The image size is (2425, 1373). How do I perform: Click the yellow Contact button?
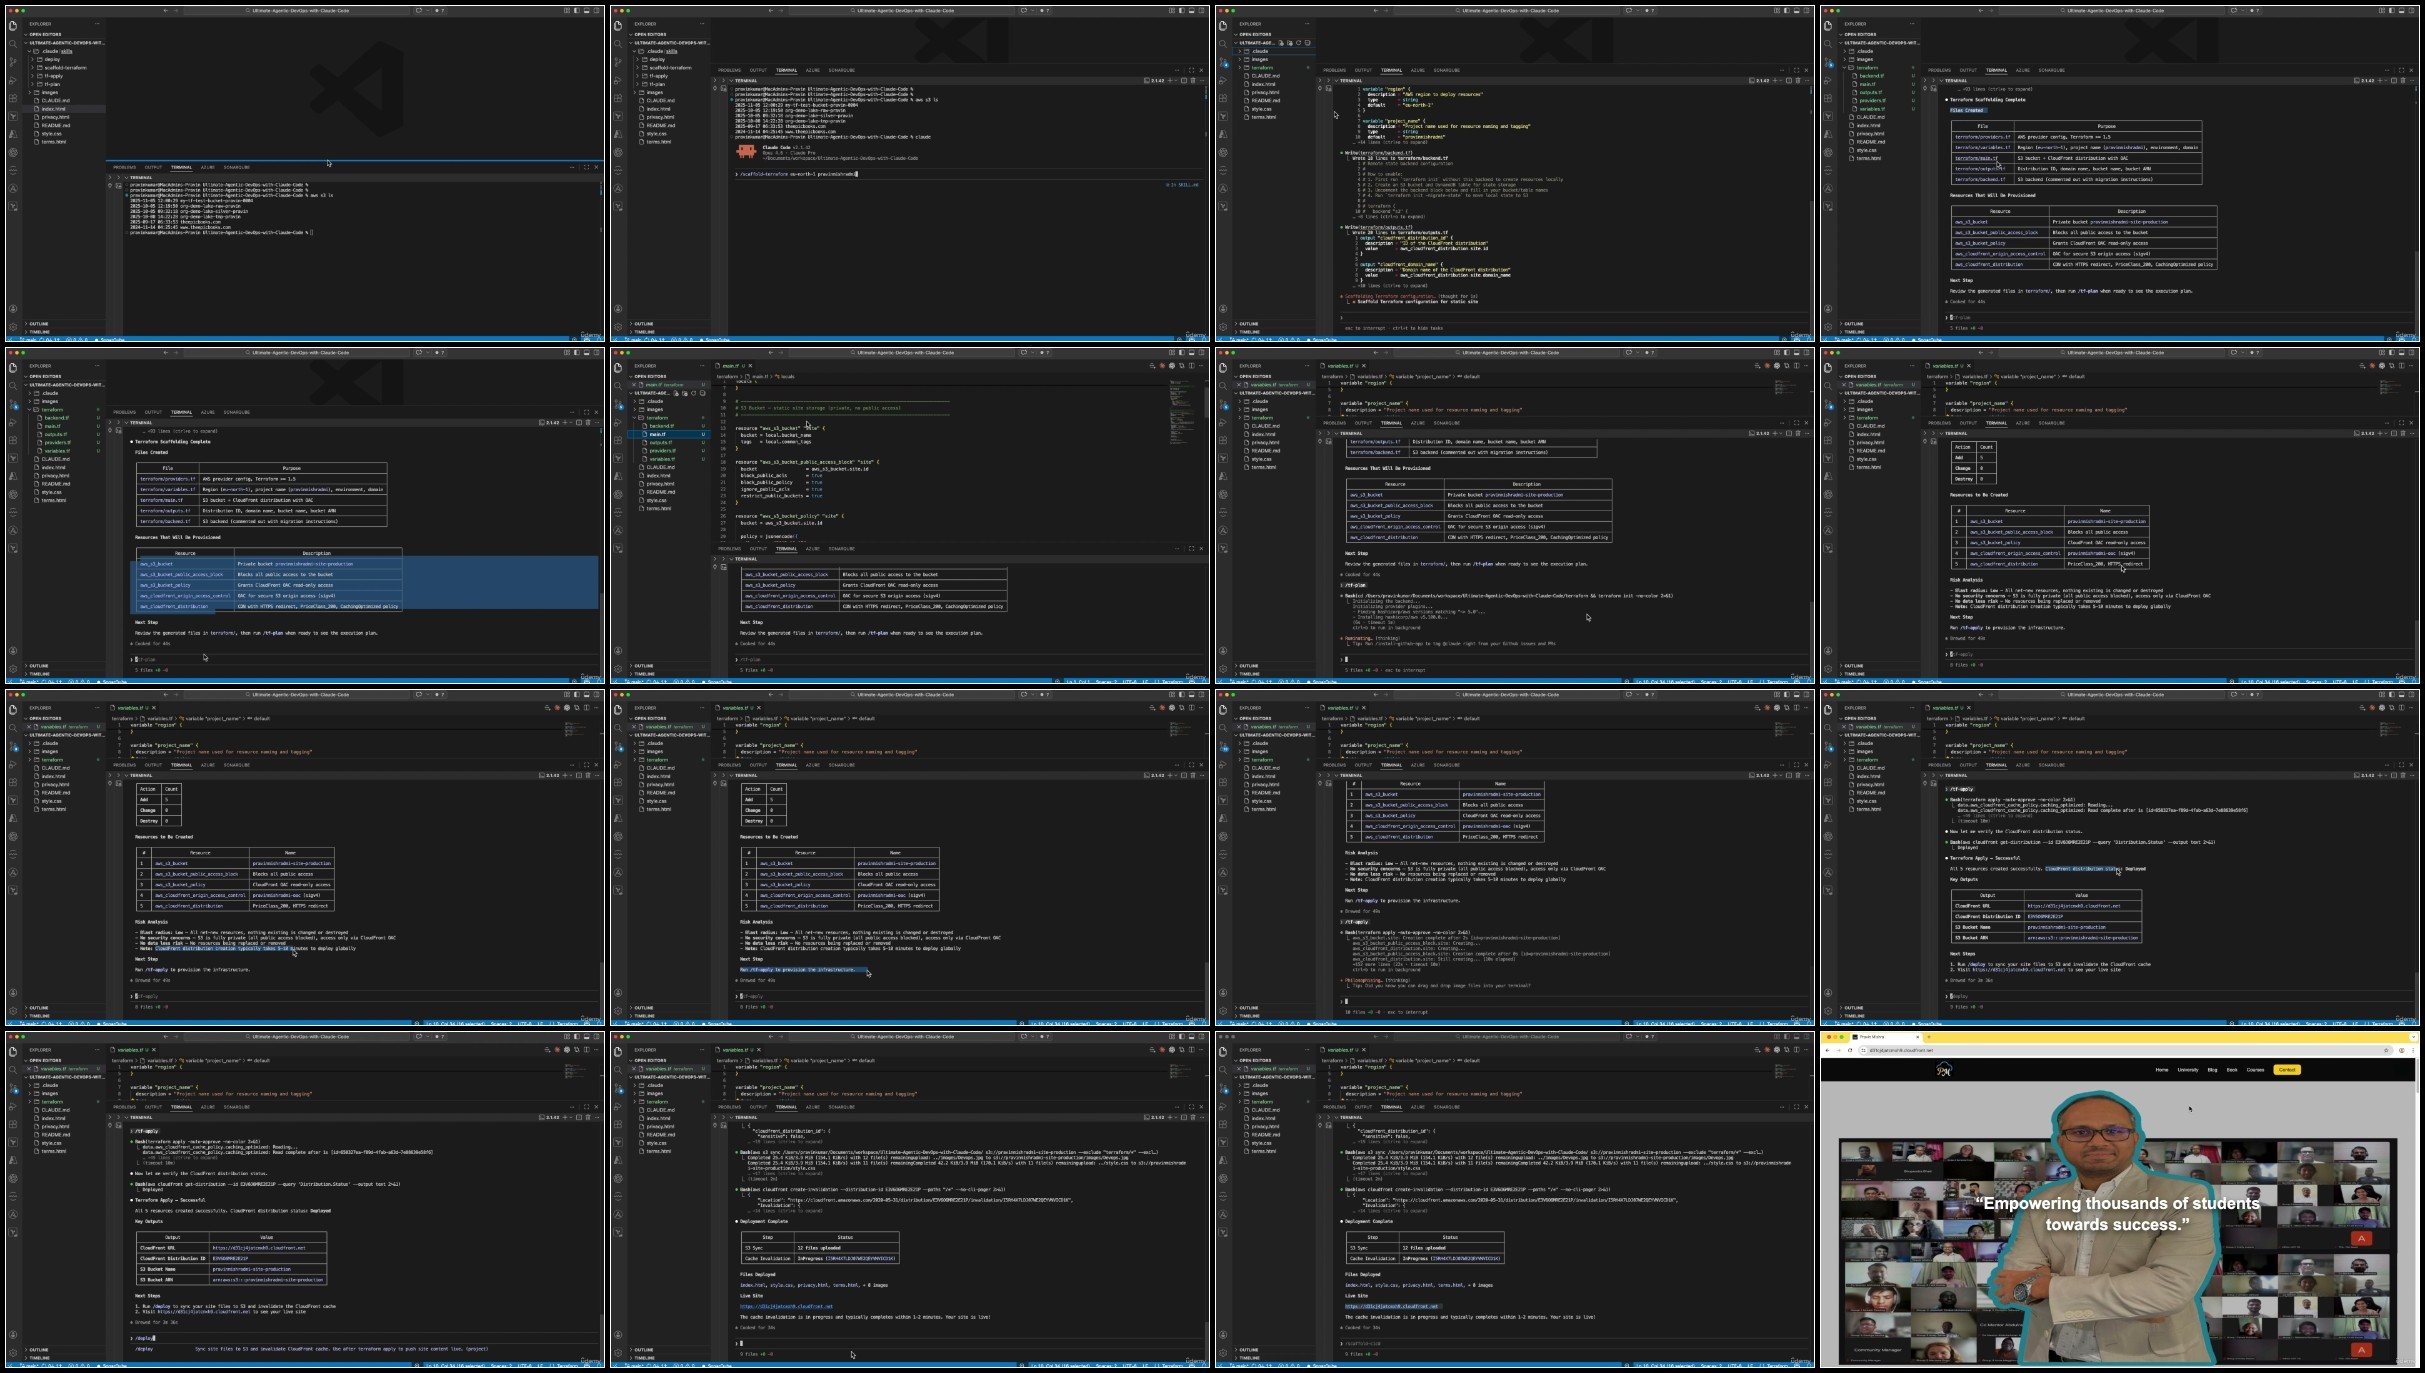pyautogui.click(x=2287, y=1070)
